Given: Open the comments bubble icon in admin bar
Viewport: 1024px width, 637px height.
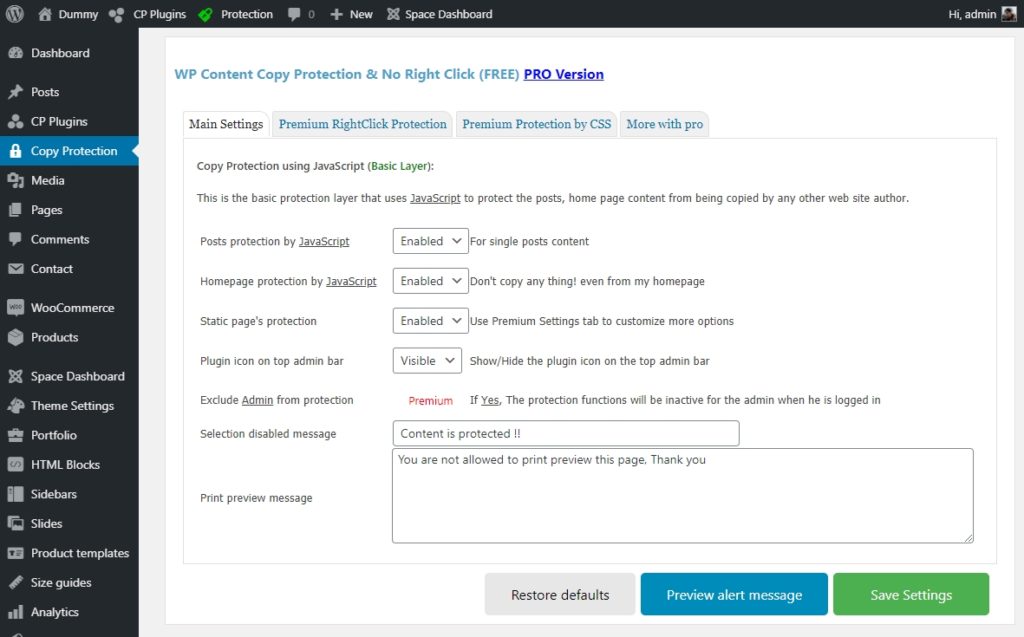Looking at the screenshot, I should [x=294, y=14].
